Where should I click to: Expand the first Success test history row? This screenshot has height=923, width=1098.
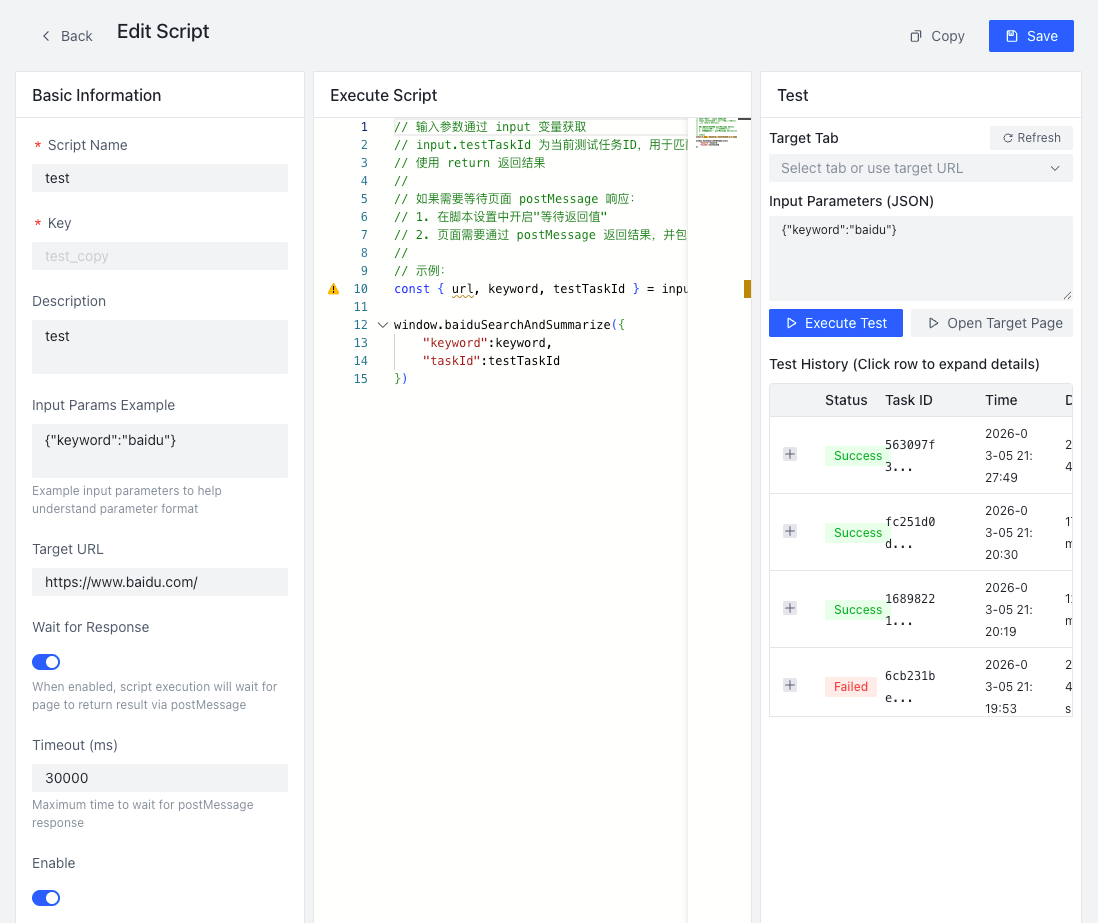[x=790, y=454]
